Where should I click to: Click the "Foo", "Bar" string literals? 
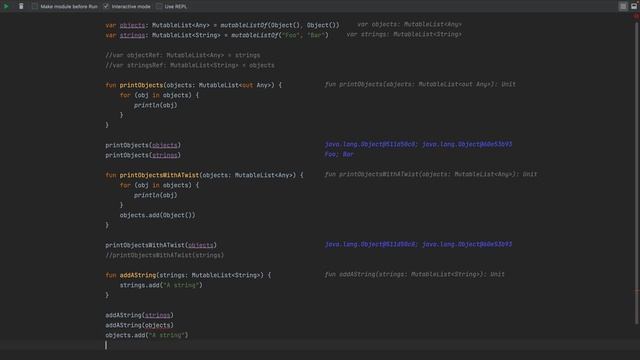[x=304, y=36]
